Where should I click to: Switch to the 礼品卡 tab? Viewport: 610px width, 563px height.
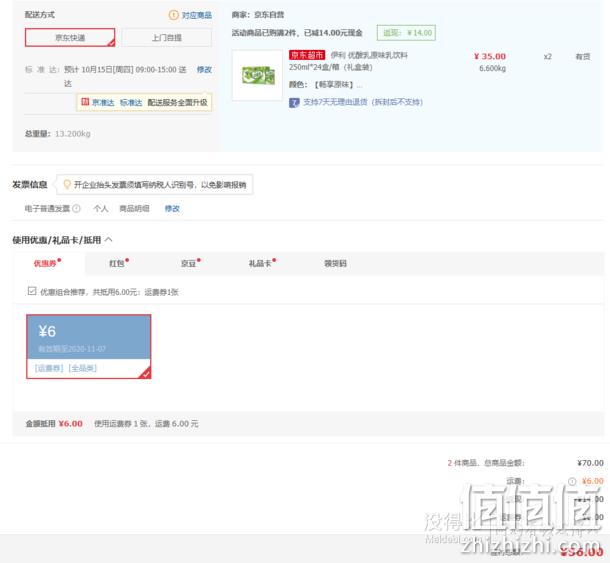pyautogui.click(x=260, y=263)
